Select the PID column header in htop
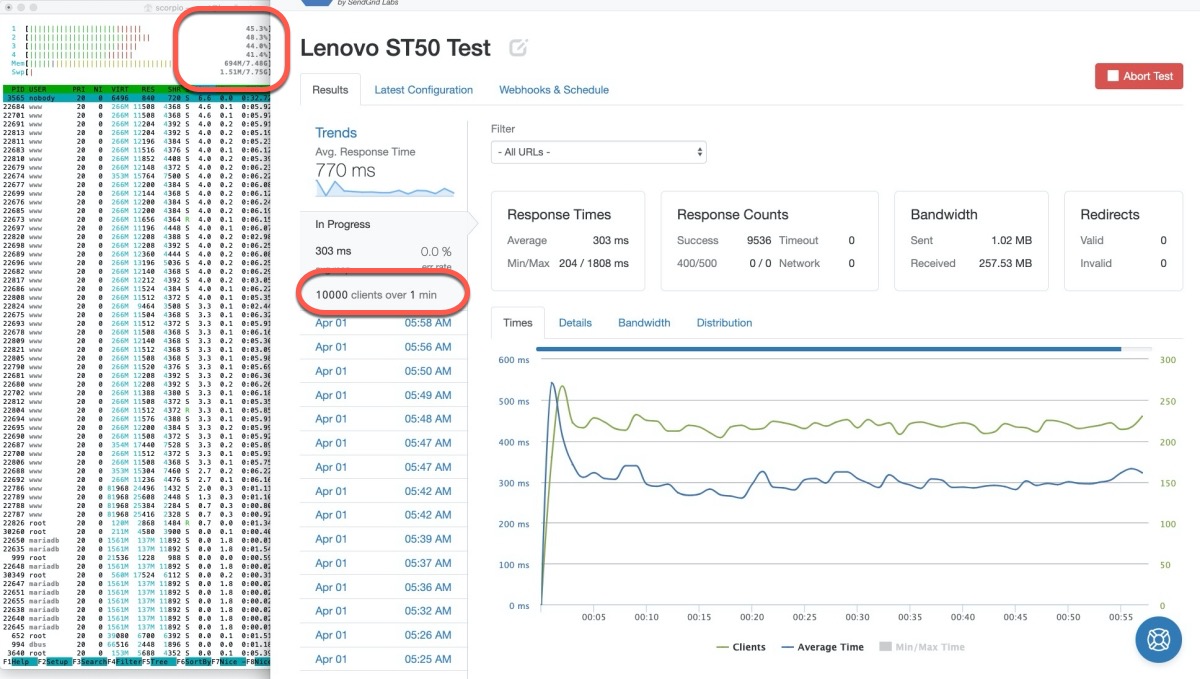Screen dimensions: 1200x679 pyautogui.click(x=12, y=88)
